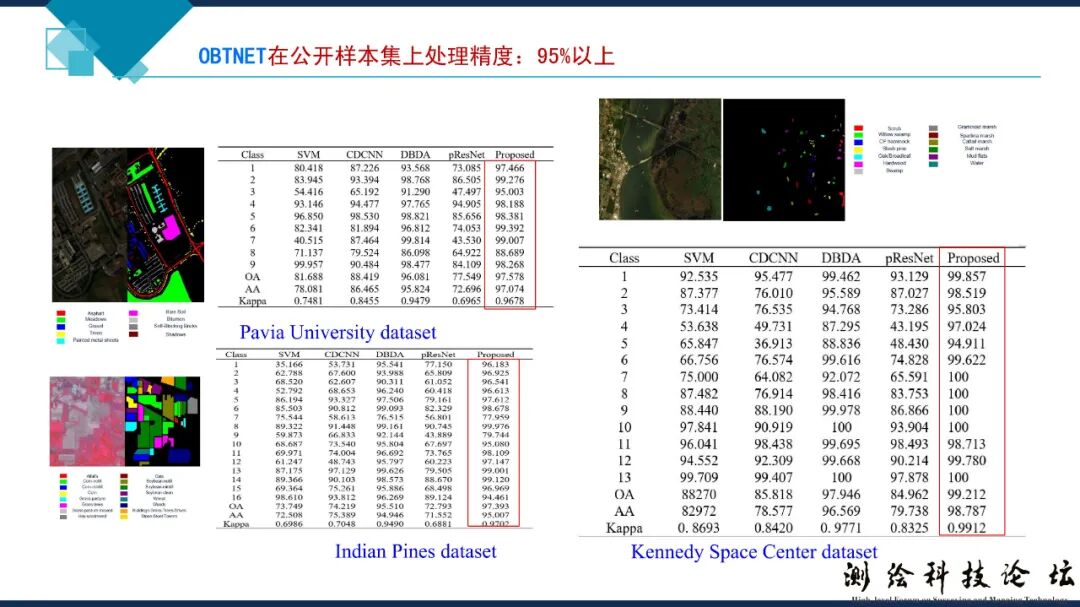Click red Asphalt swatch in Pavia legend
The width and height of the screenshot is (1080, 607).
point(61,313)
